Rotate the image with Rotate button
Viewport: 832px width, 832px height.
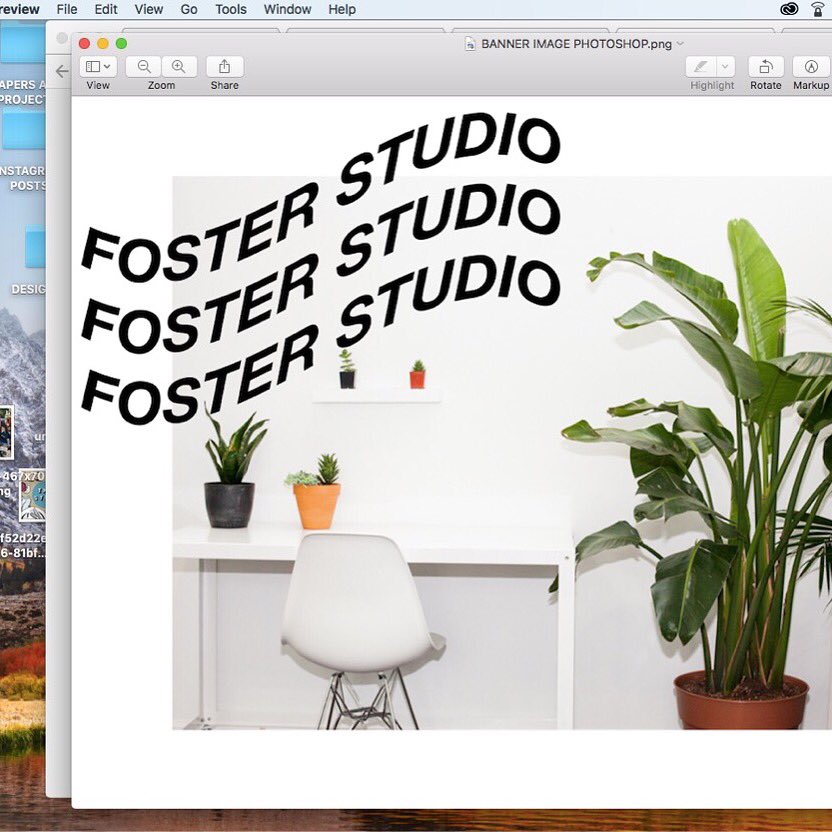(766, 67)
